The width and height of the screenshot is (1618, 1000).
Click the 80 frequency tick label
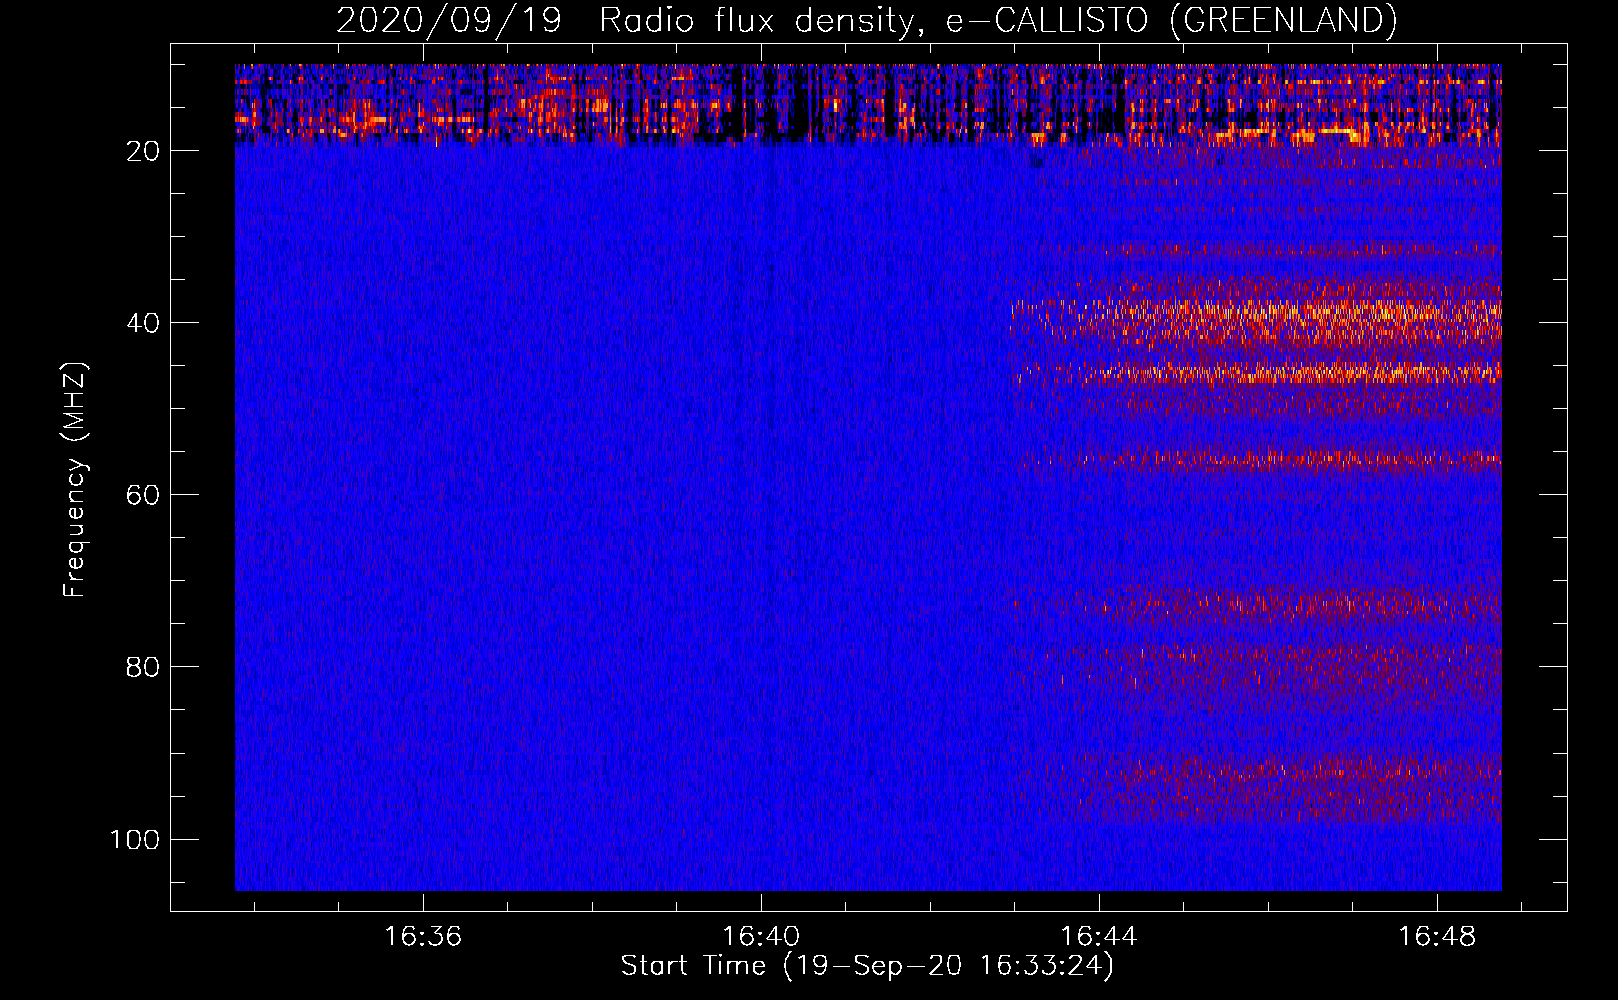(143, 667)
